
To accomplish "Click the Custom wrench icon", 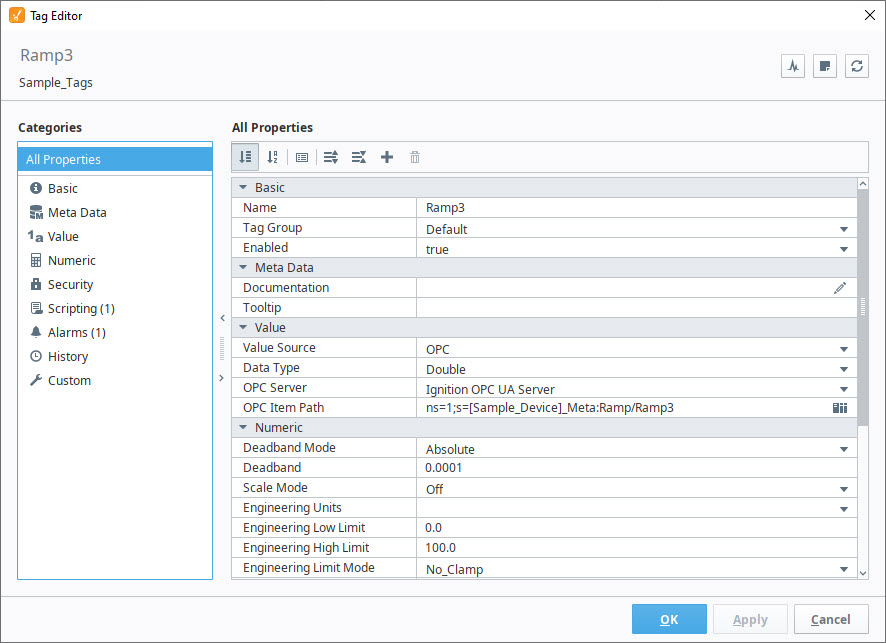I will [x=36, y=380].
